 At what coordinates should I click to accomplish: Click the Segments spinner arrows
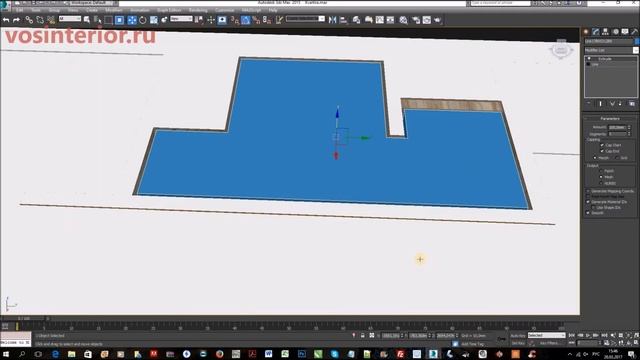(629, 134)
